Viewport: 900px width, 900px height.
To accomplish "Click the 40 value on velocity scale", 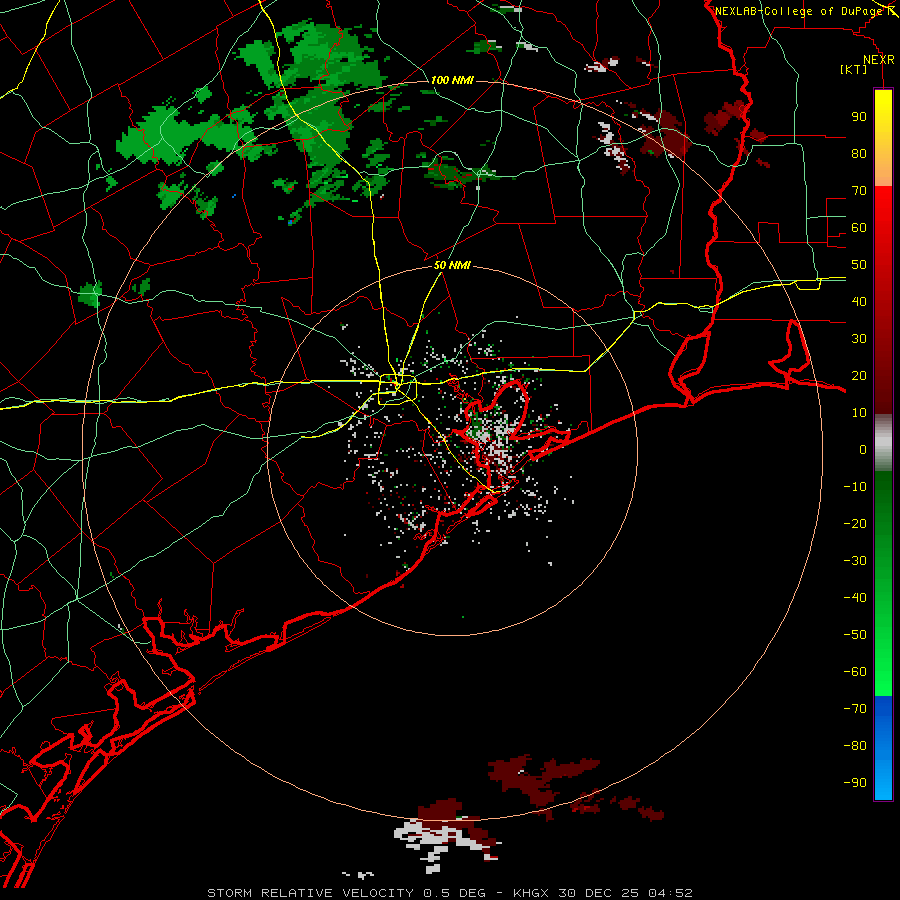I will pos(859,301).
